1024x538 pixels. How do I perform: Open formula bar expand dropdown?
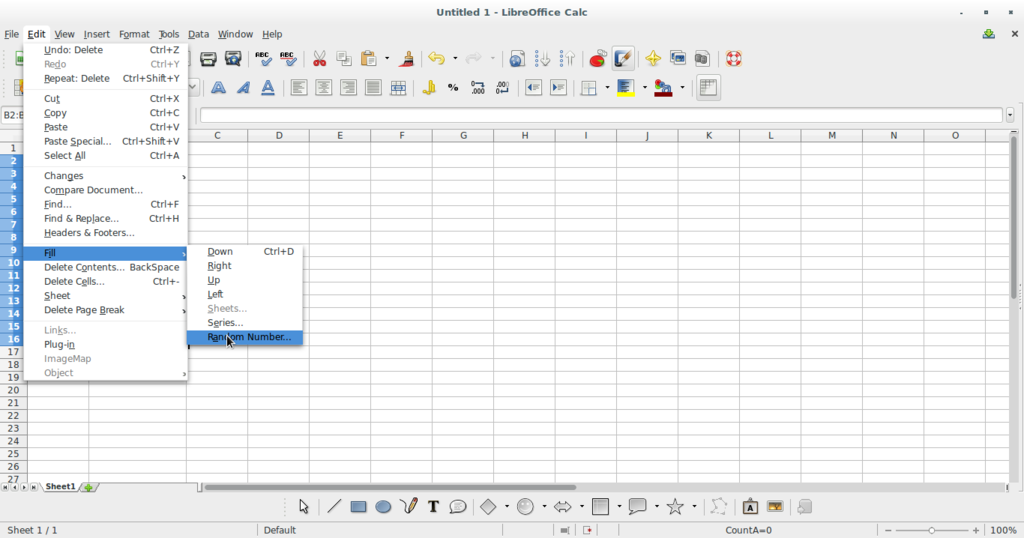(x=1010, y=115)
